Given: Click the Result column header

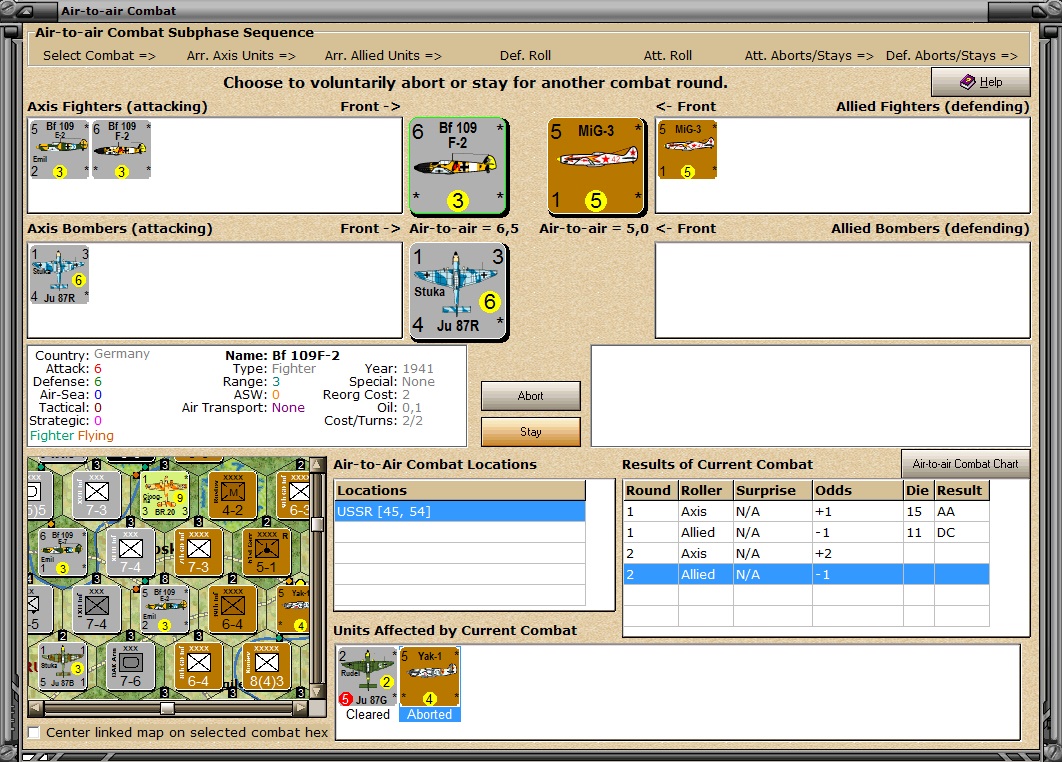Looking at the screenshot, I should [x=961, y=490].
